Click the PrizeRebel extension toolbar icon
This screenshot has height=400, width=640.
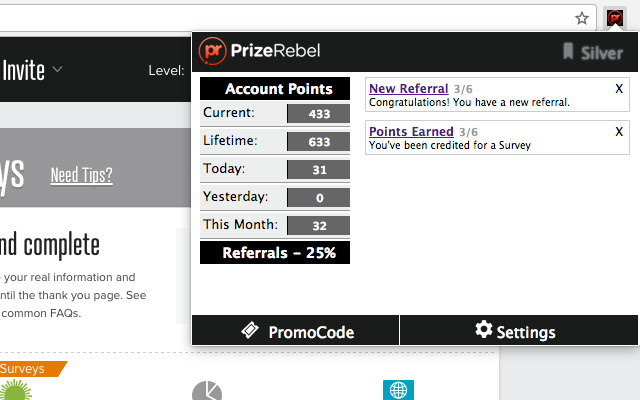tap(615, 17)
